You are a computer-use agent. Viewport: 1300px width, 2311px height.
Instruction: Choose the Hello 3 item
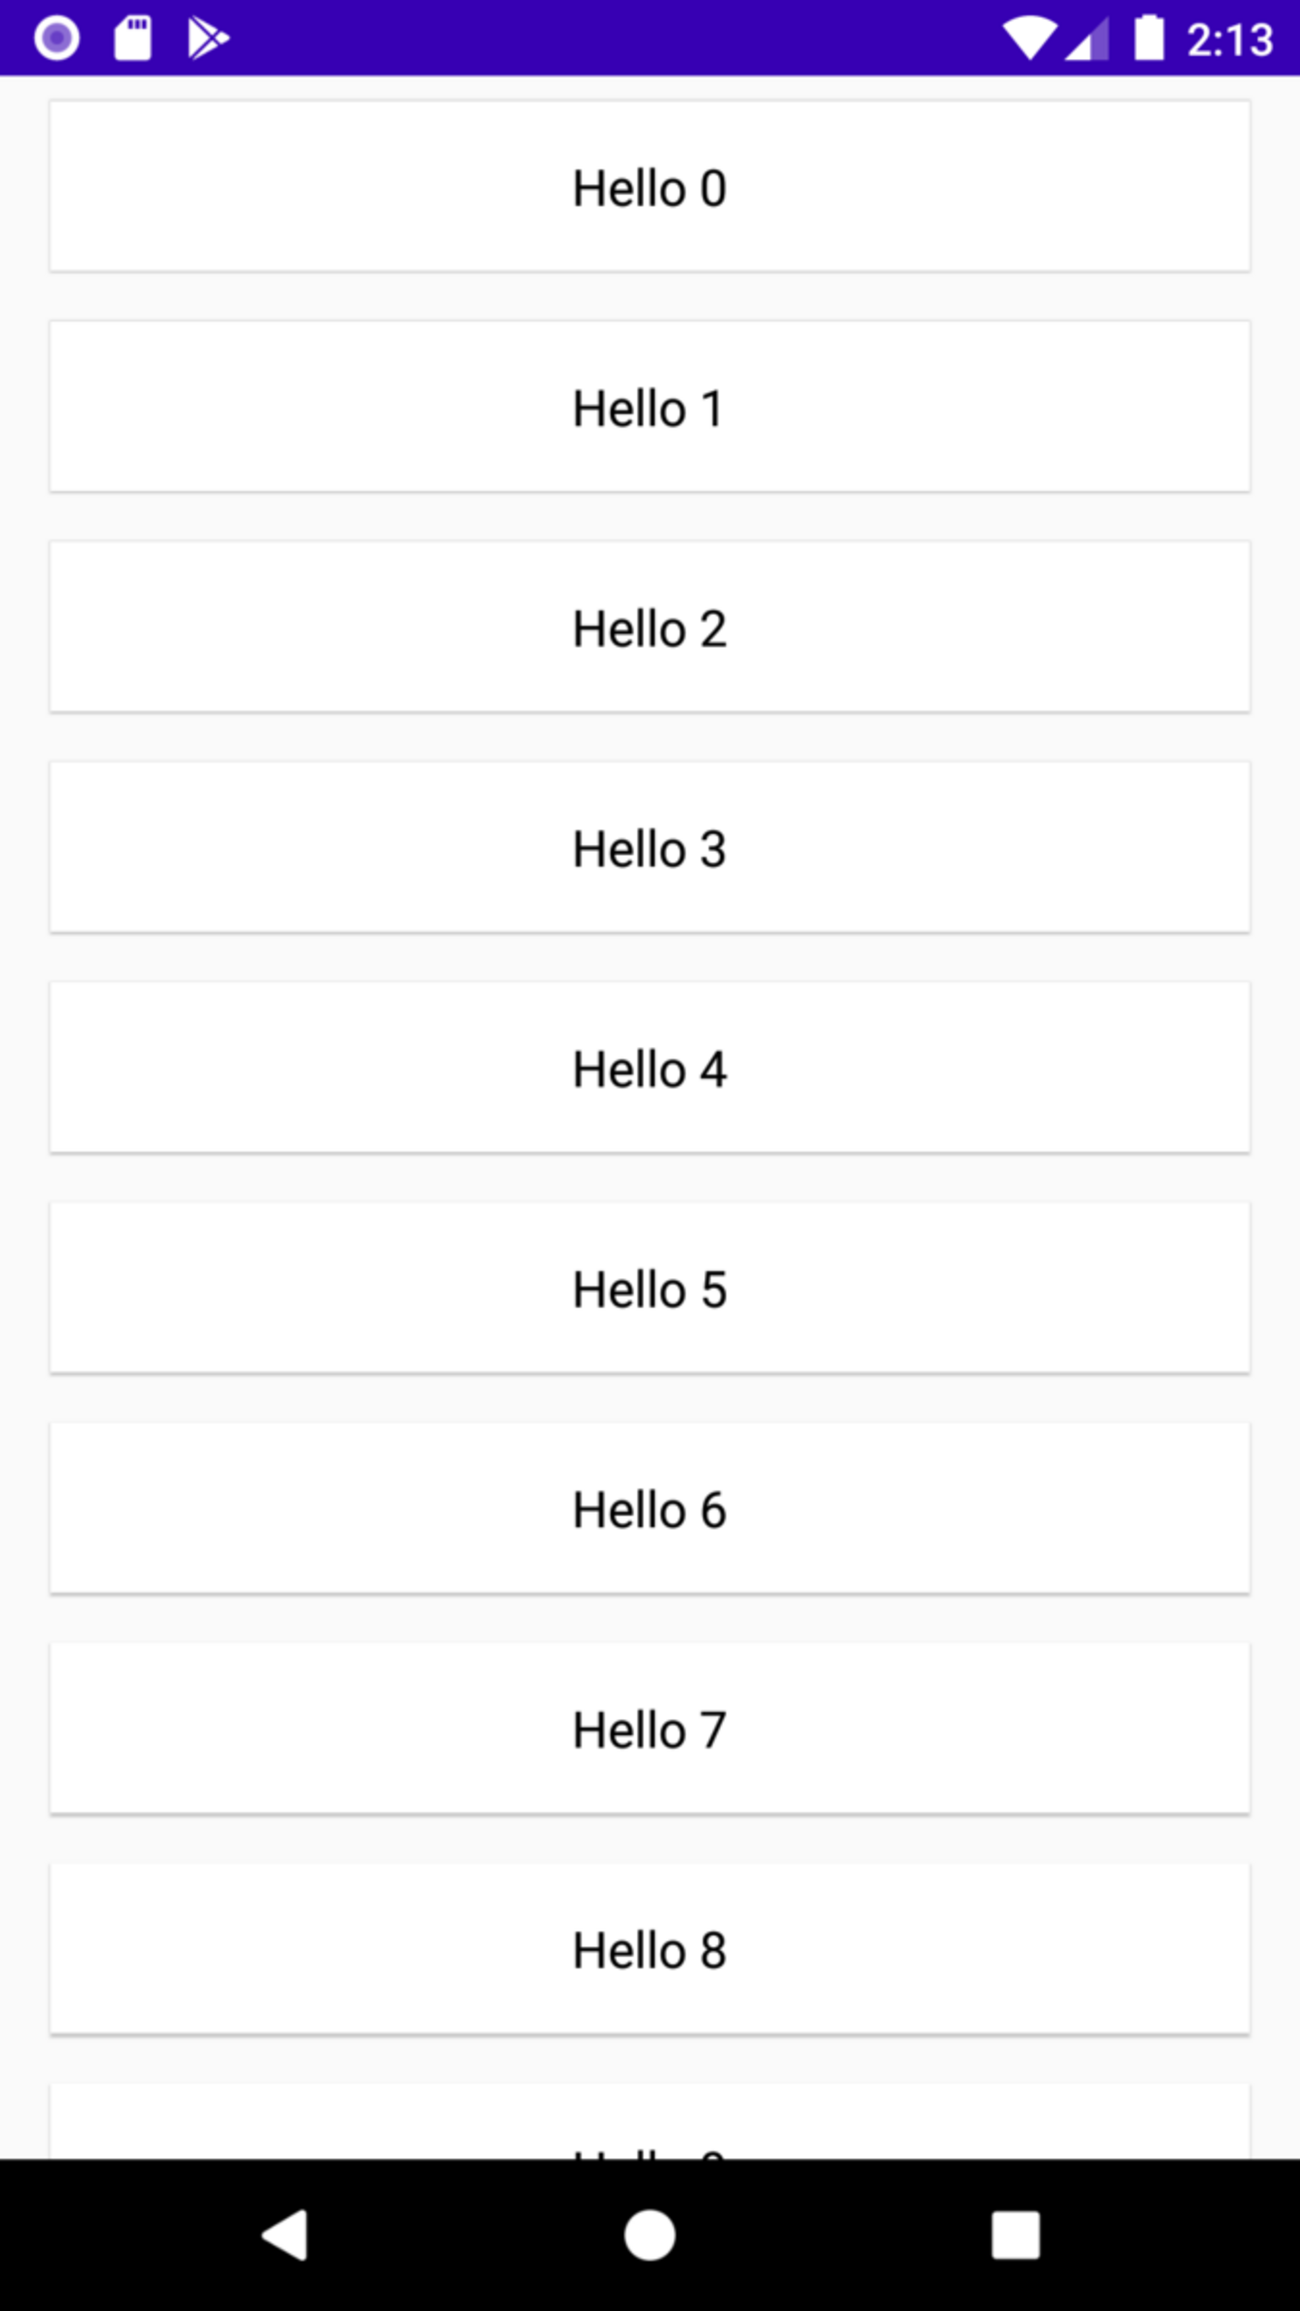650,848
